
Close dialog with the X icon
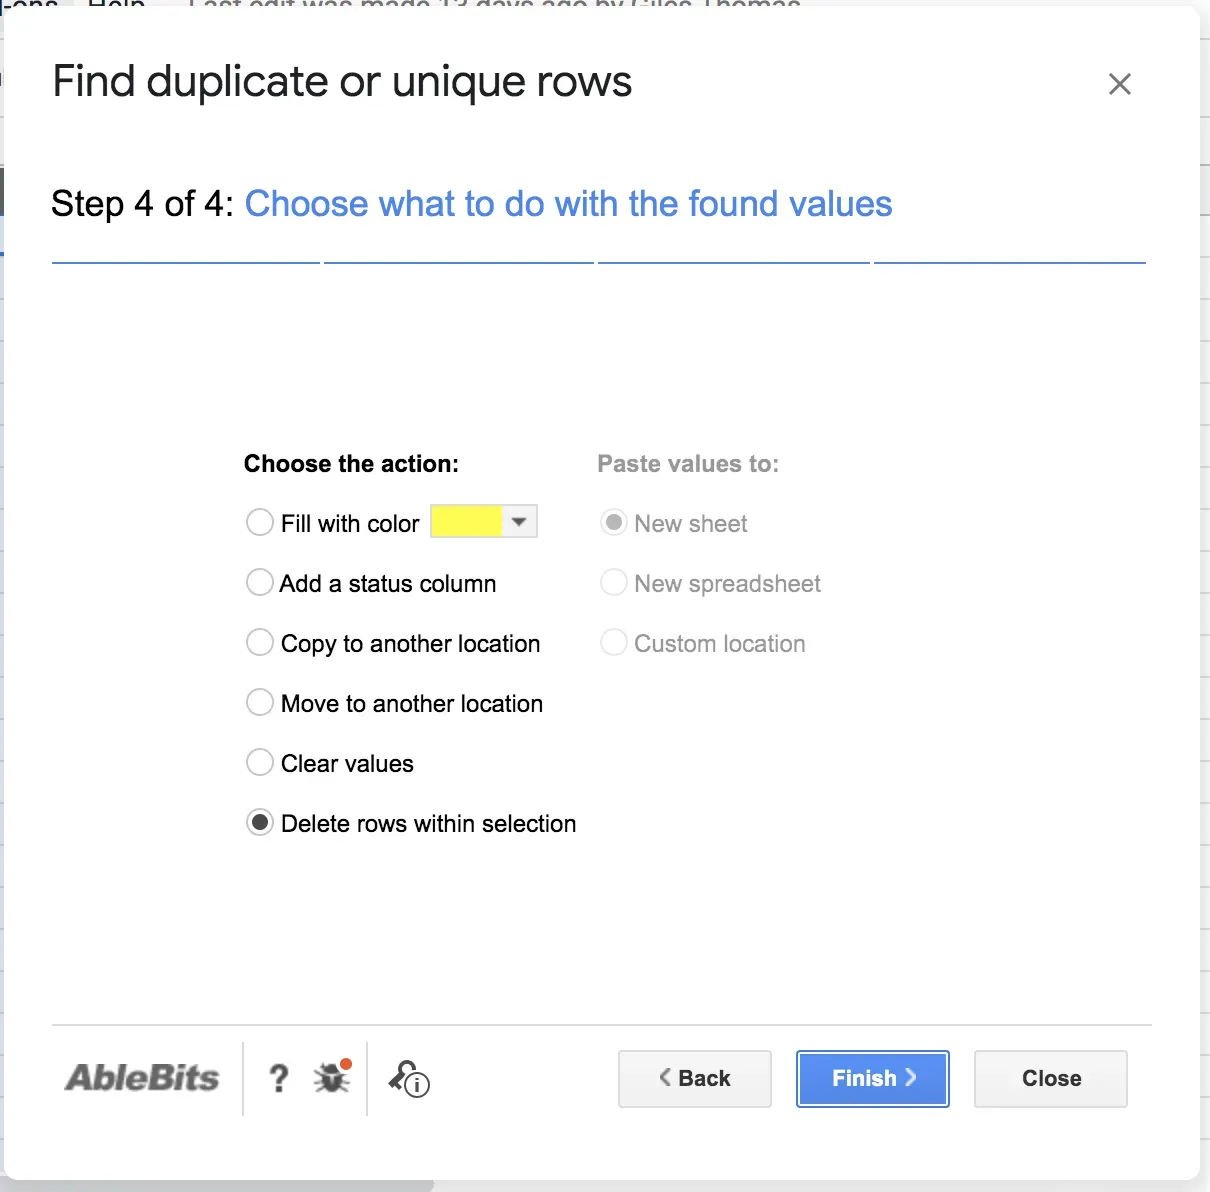click(1119, 84)
